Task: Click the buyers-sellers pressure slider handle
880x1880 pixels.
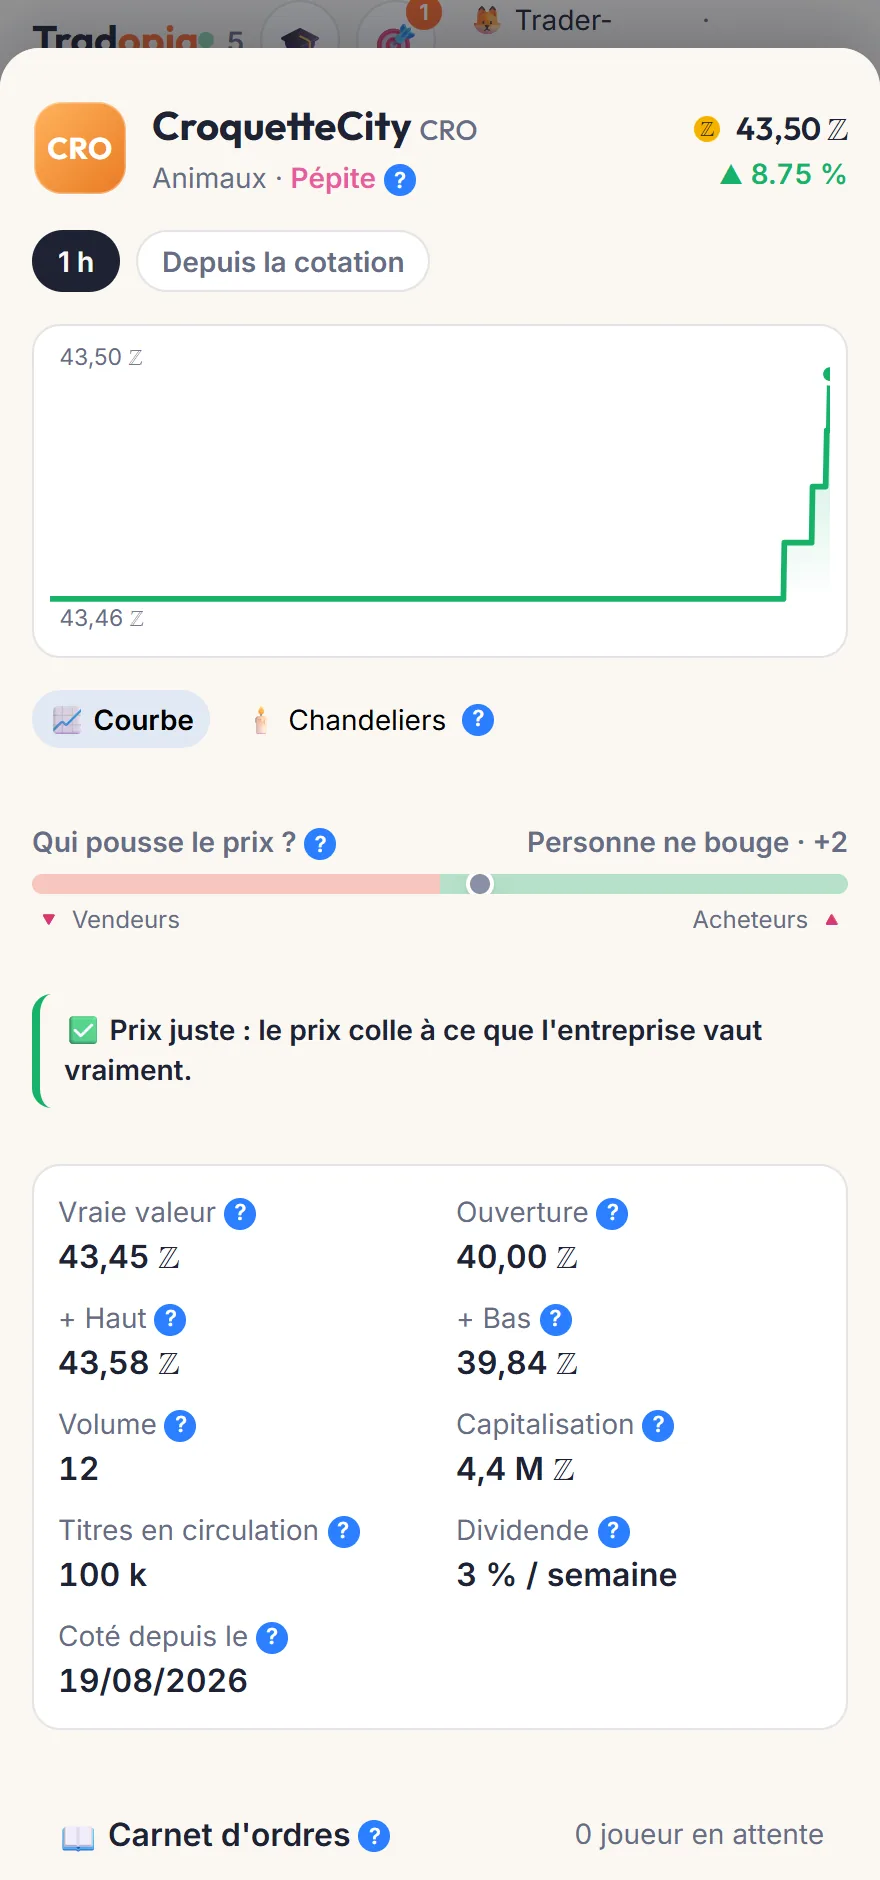Action: [480, 884]
